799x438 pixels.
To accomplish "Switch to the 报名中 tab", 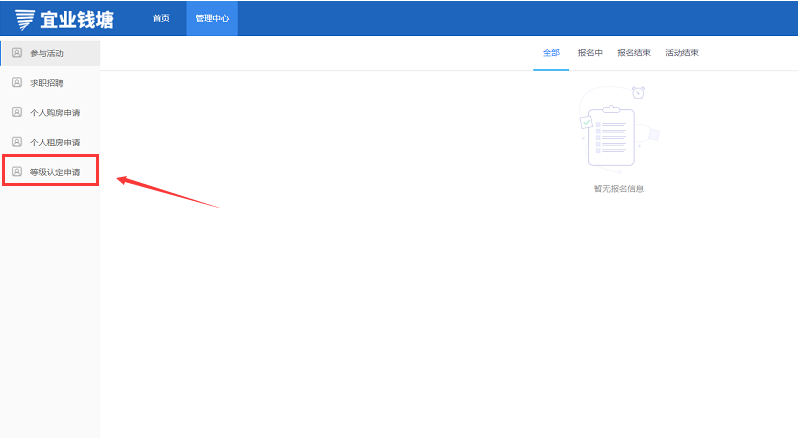I will tap(590, 53).
